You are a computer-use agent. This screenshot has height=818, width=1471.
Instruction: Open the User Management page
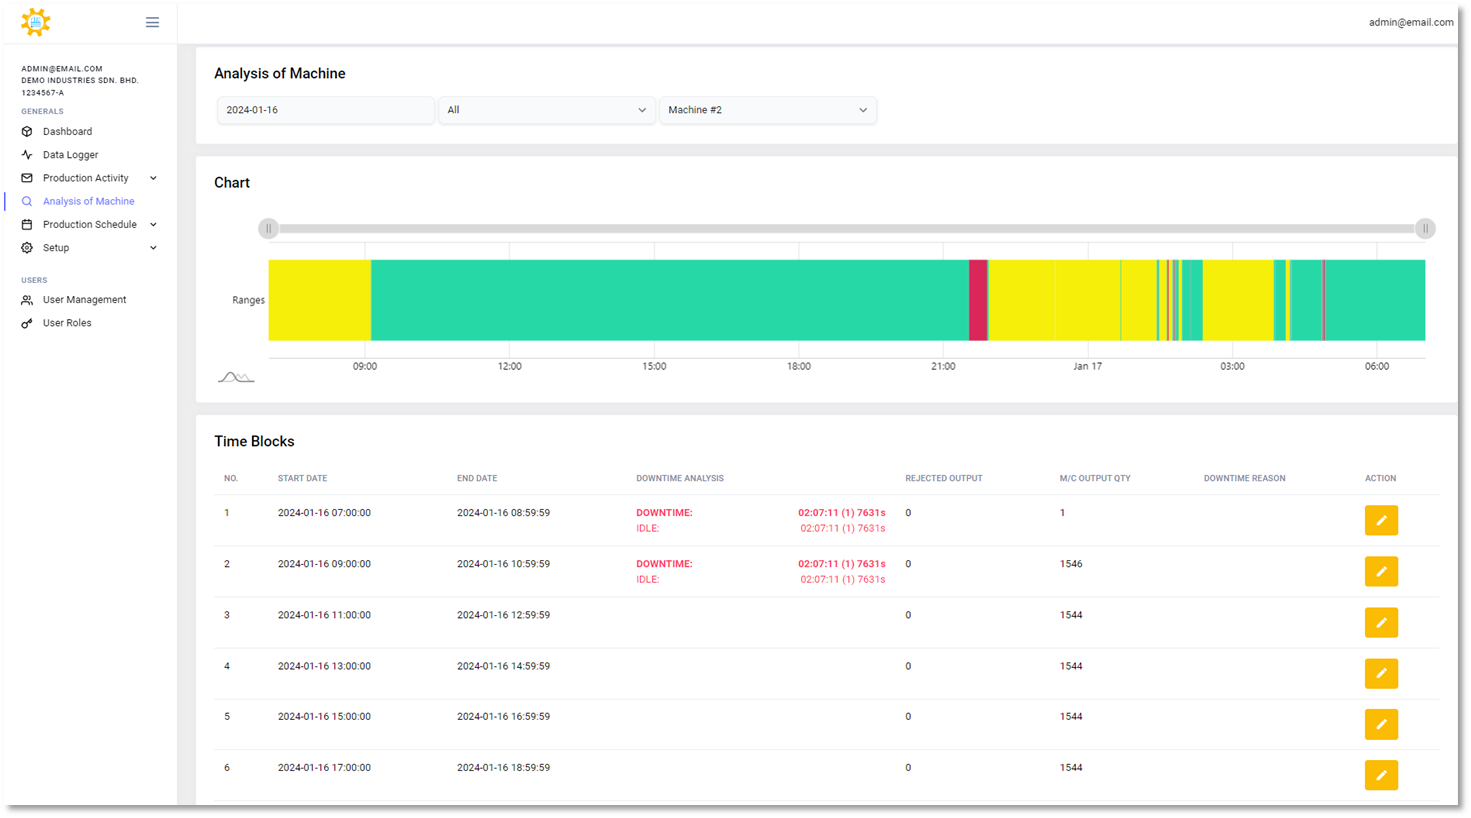coord(84,300)
